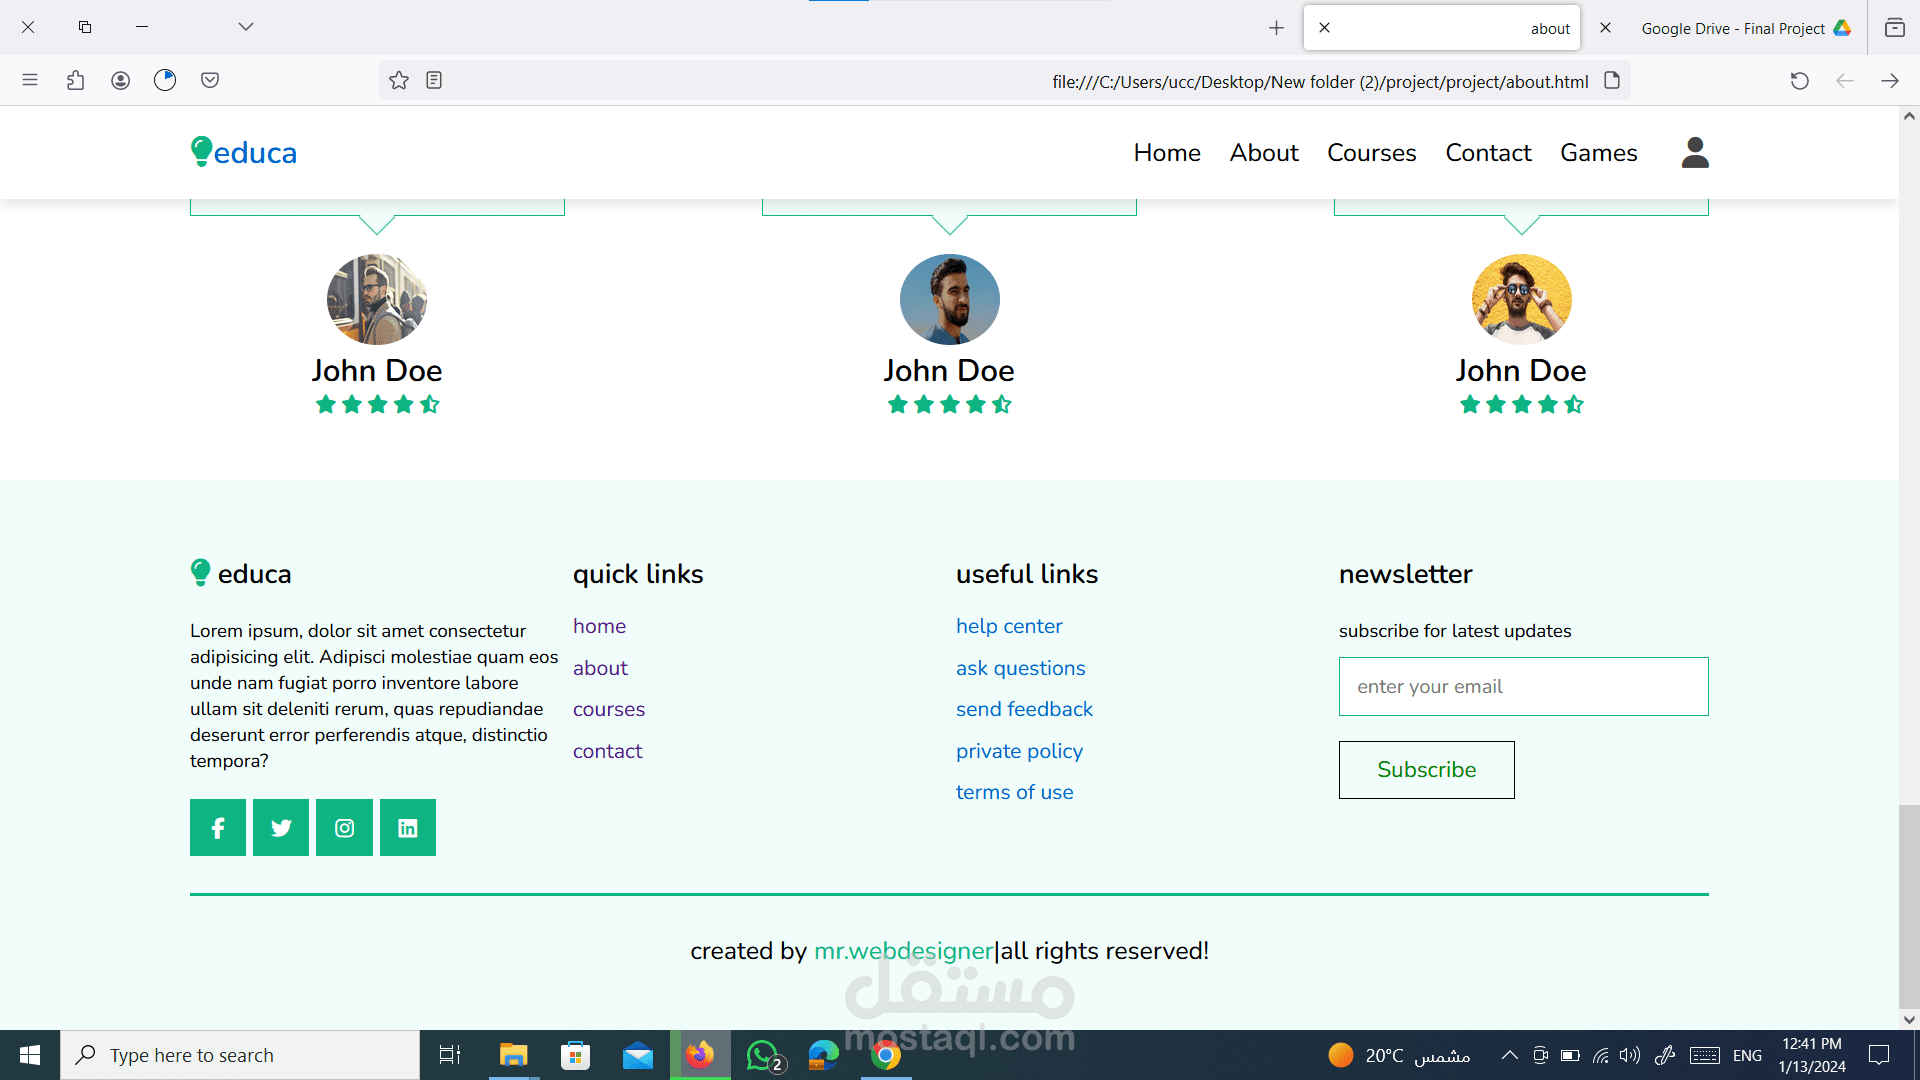Open the LinkedIn social icon
This screenshot has width=1920, height=1080.
[x=408, y=828]
